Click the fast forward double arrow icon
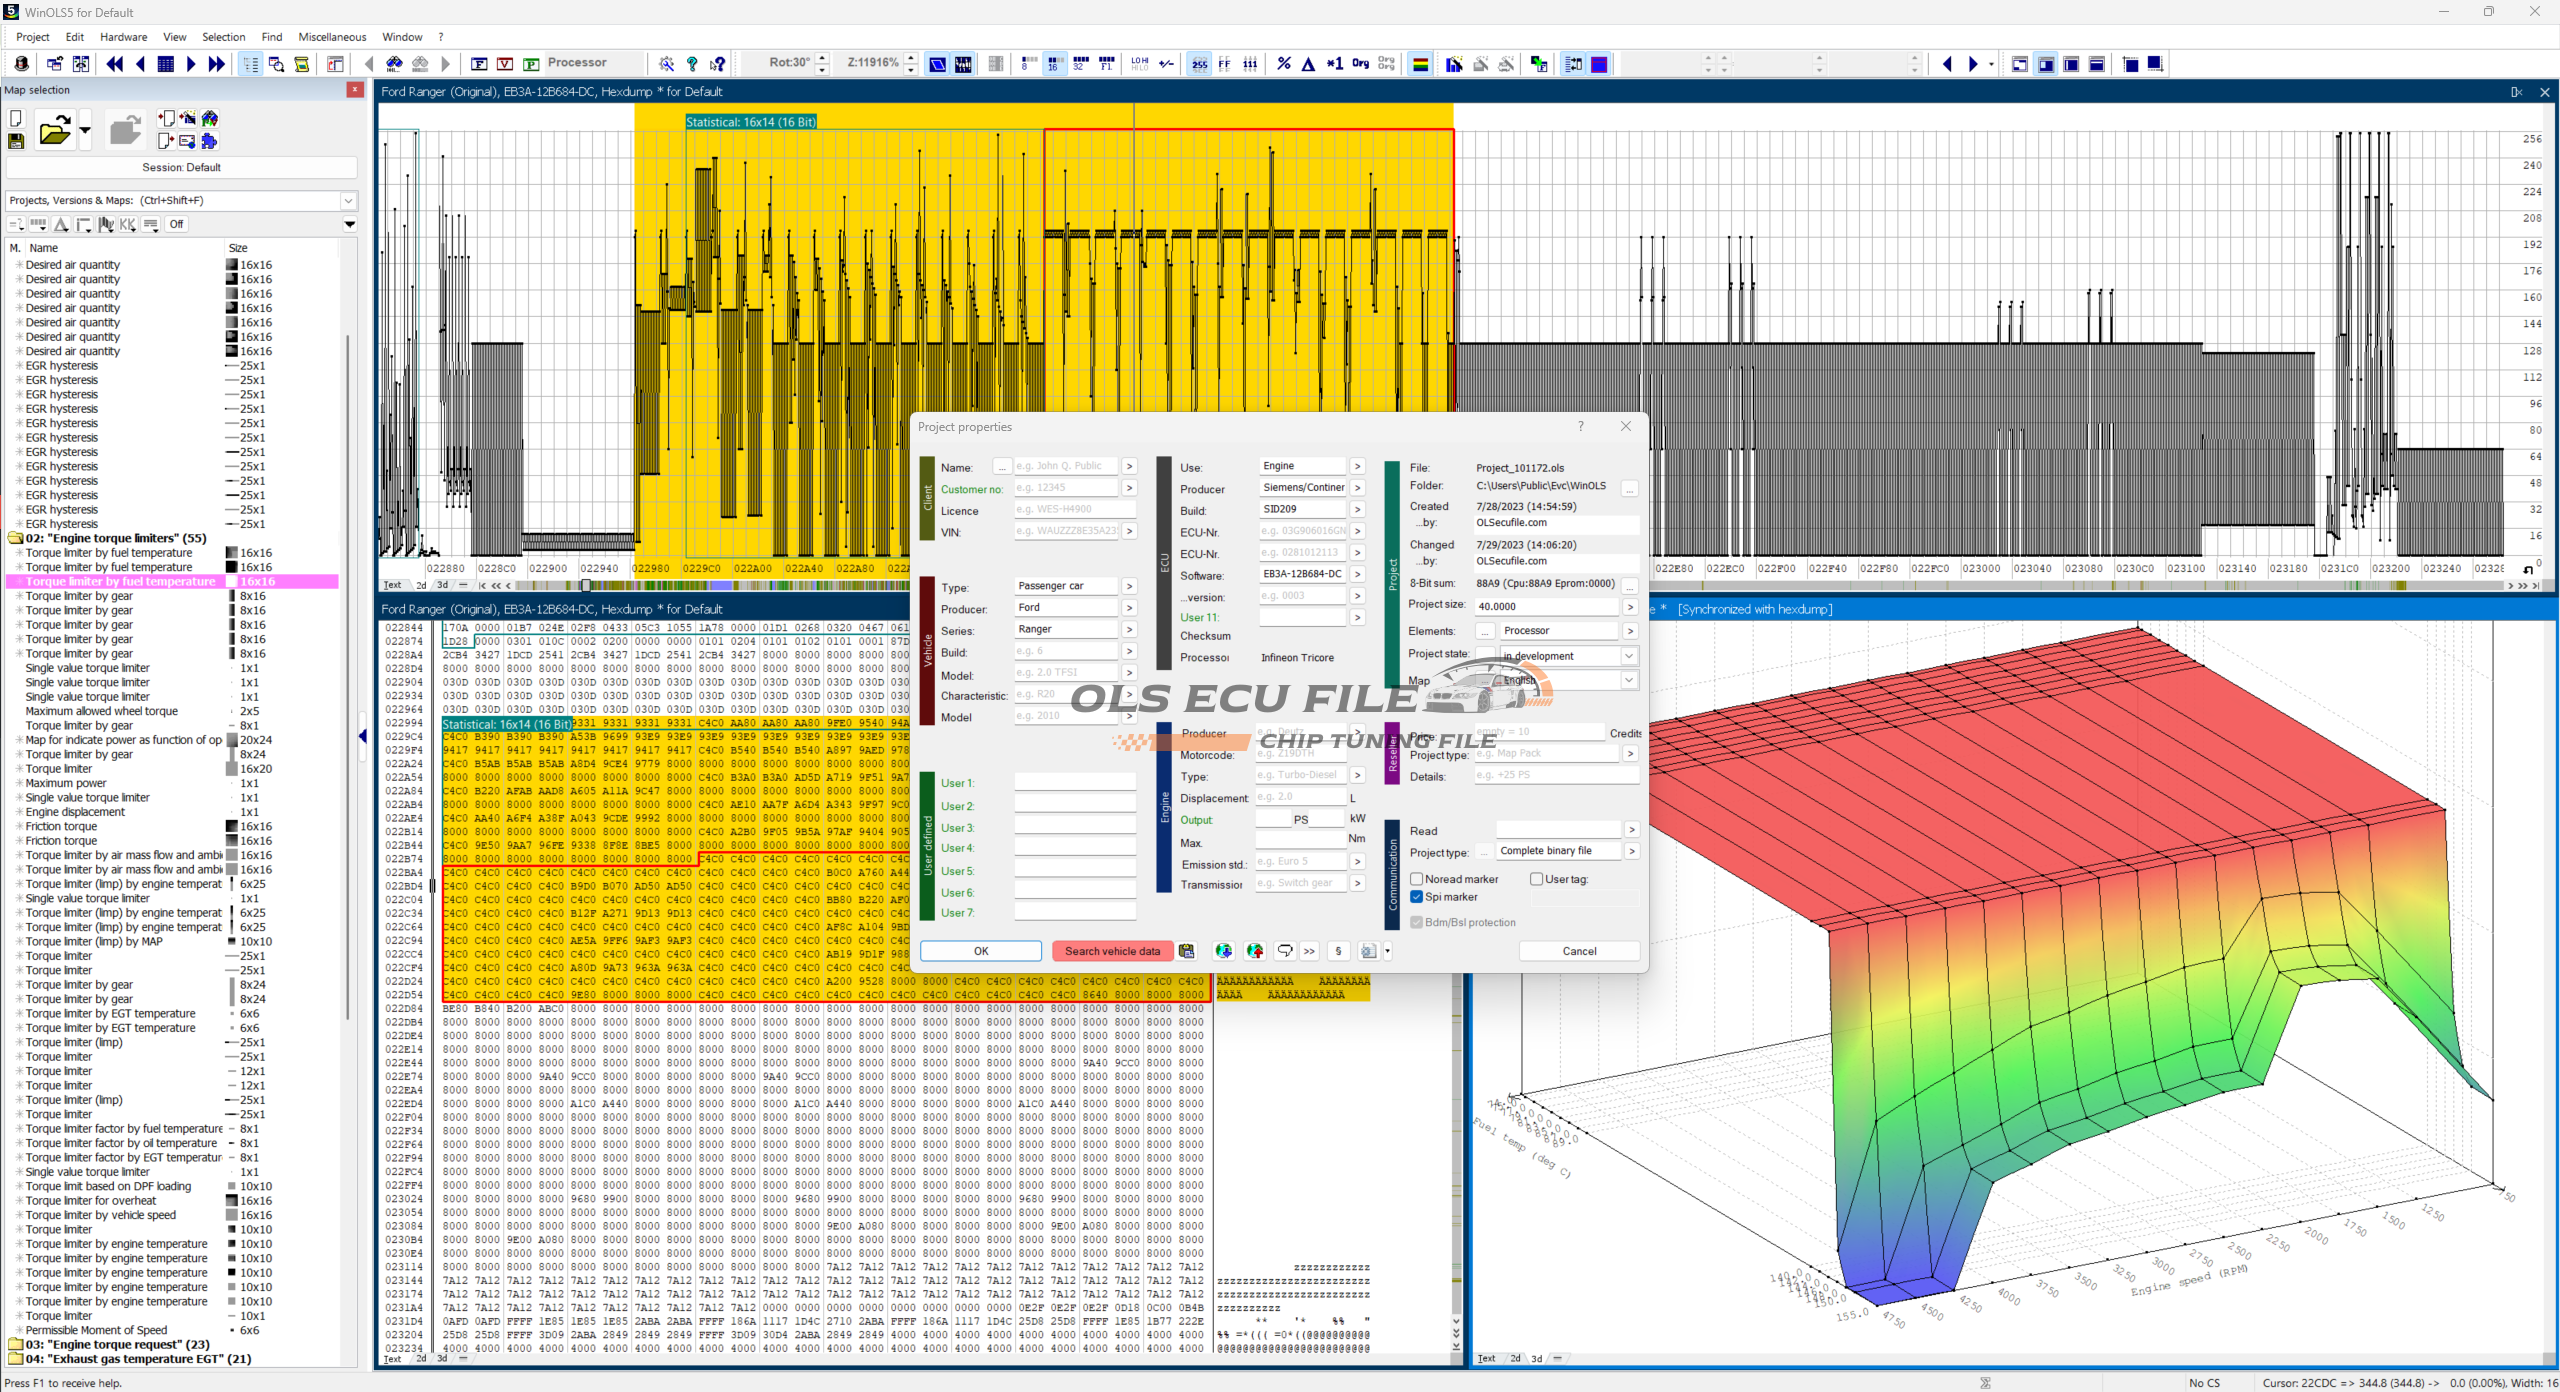 [x=217, y=64]
